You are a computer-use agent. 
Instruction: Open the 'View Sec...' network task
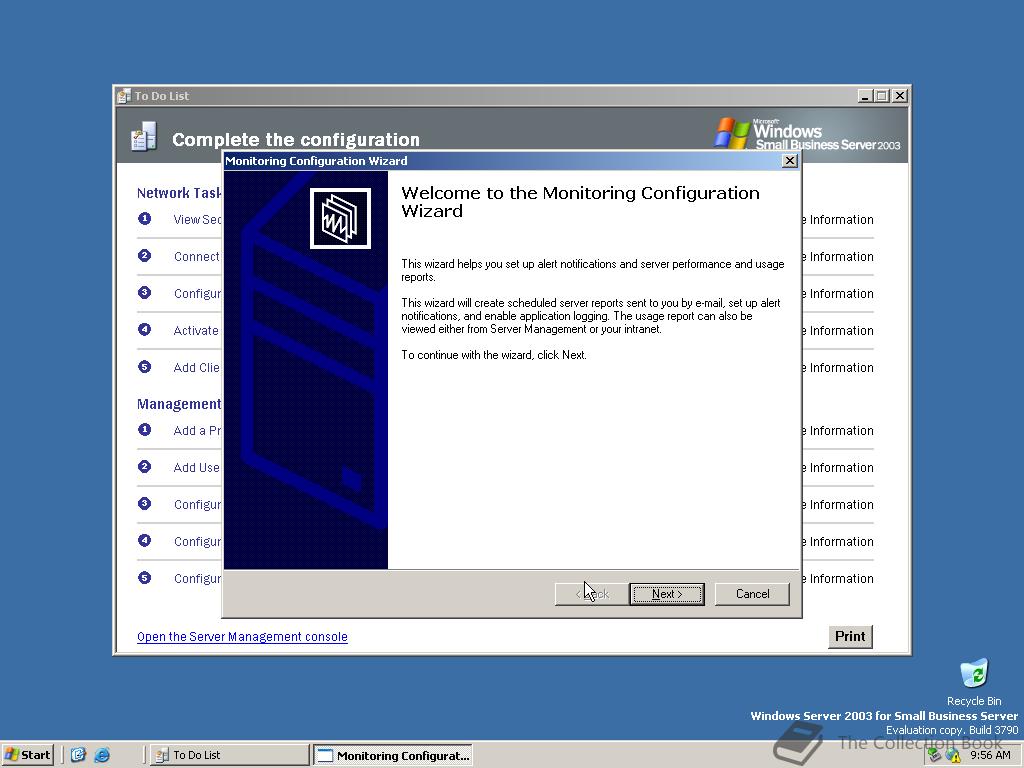pos(197,219)
